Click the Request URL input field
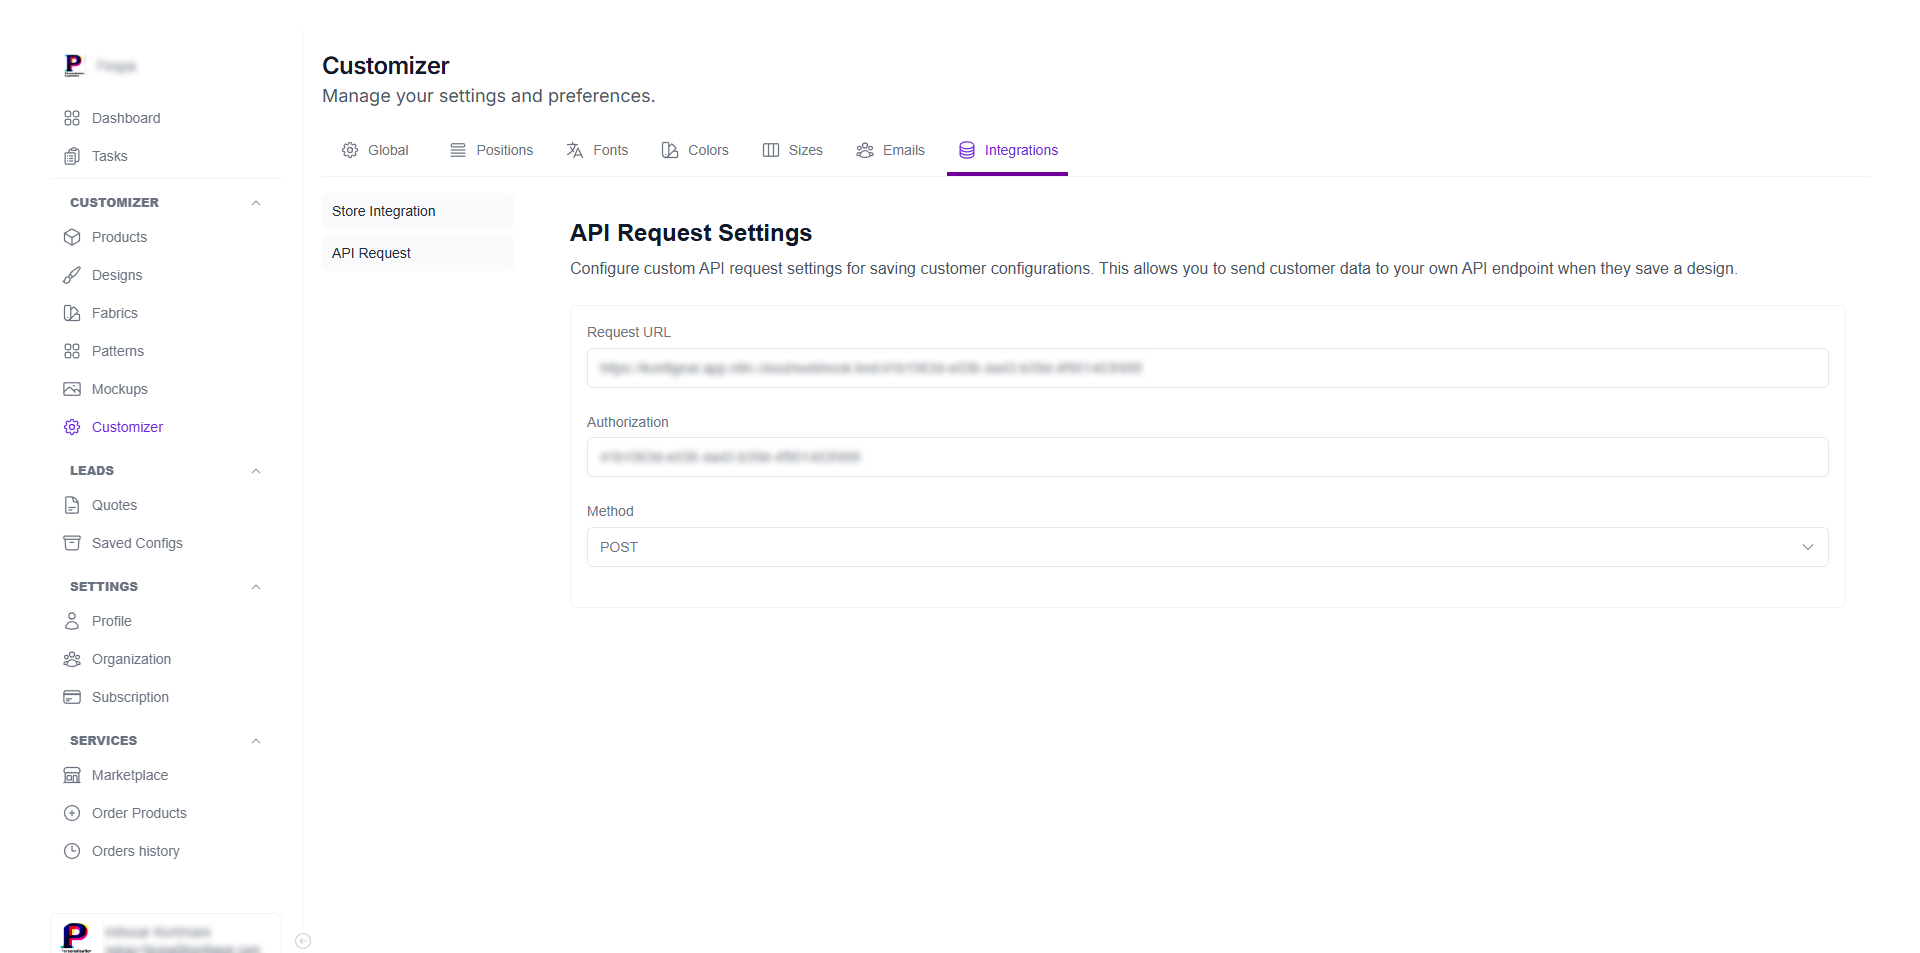The image size is (1920, 953). pyautogui.click(x=1206, y=368)
